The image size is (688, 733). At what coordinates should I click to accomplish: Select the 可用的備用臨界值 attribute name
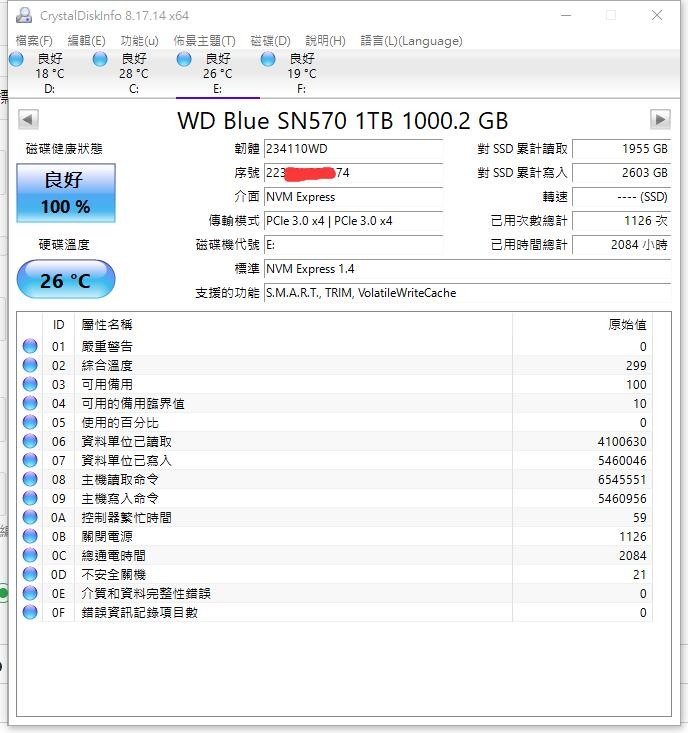133,403
